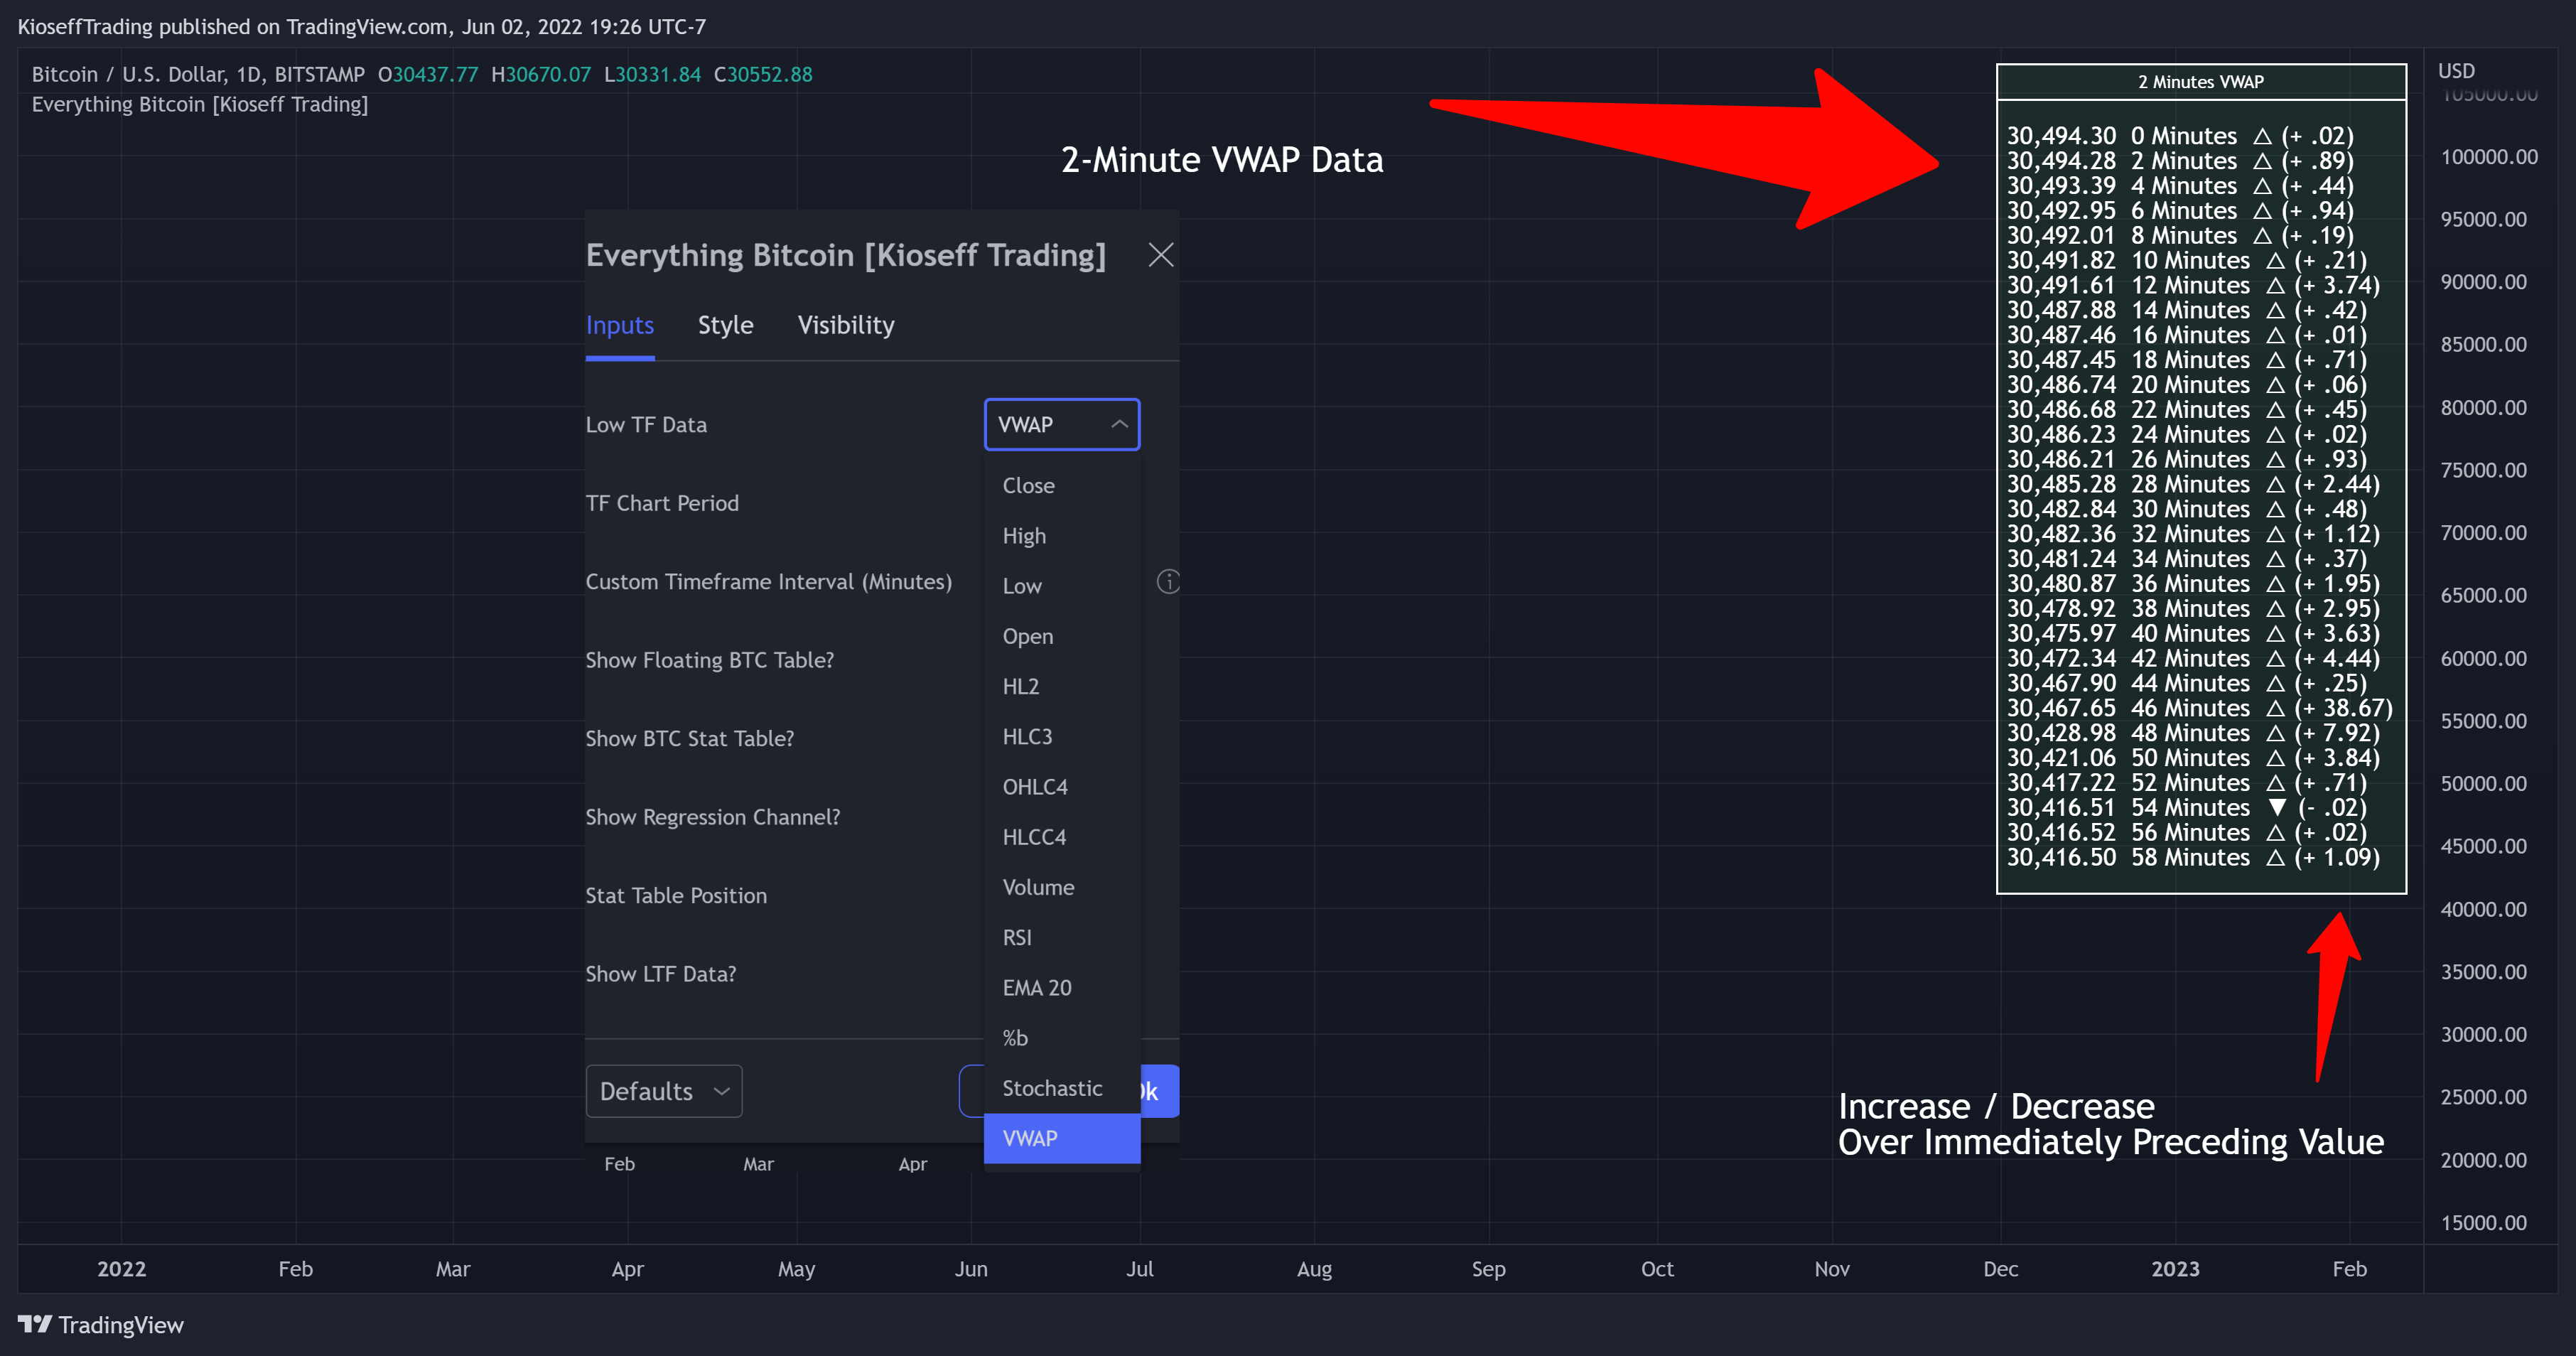2576x1356 pixels.
Task: Click the close price C30552.88 value
Action: (x=763, y=74)
